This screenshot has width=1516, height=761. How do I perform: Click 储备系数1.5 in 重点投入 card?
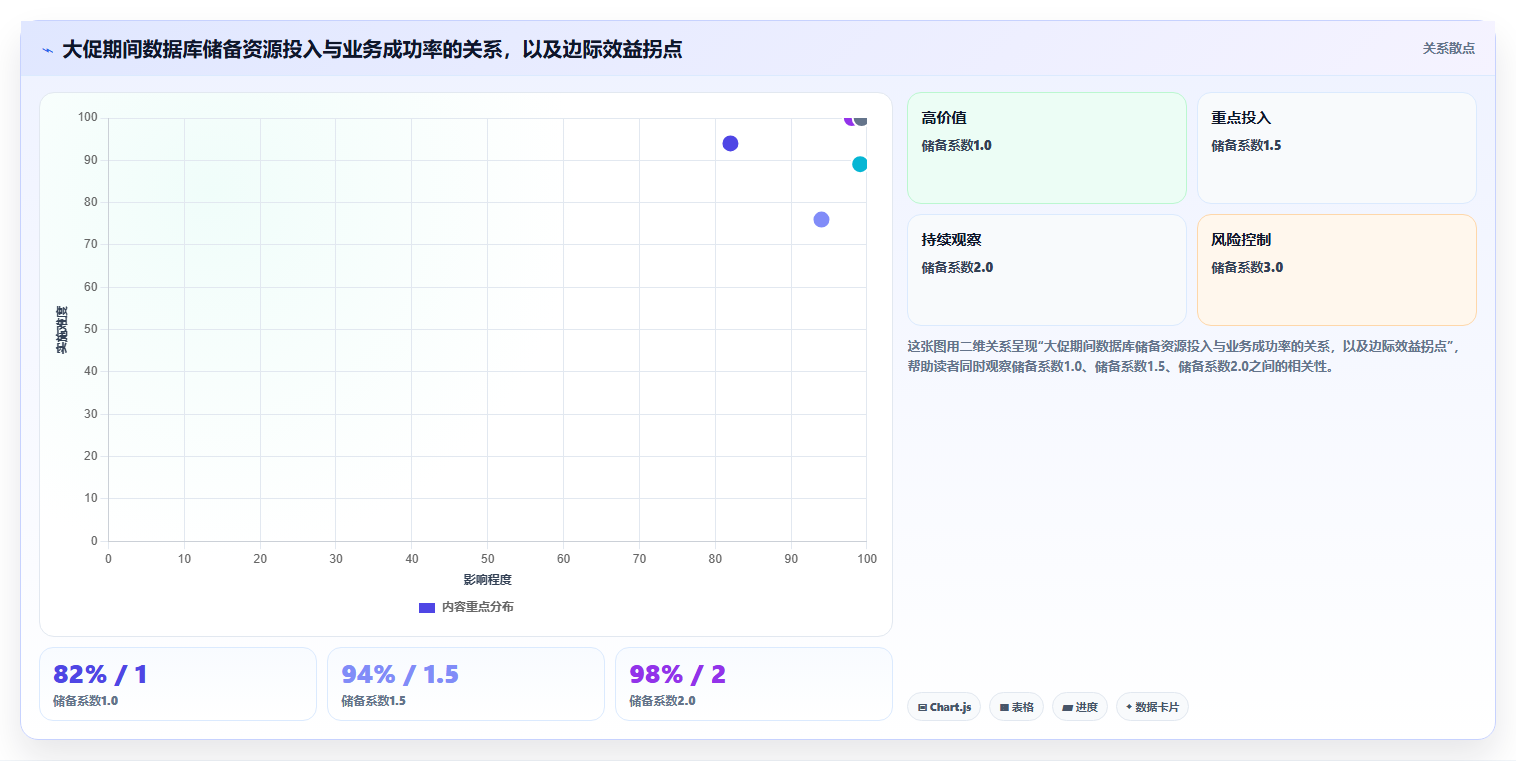1246,145
